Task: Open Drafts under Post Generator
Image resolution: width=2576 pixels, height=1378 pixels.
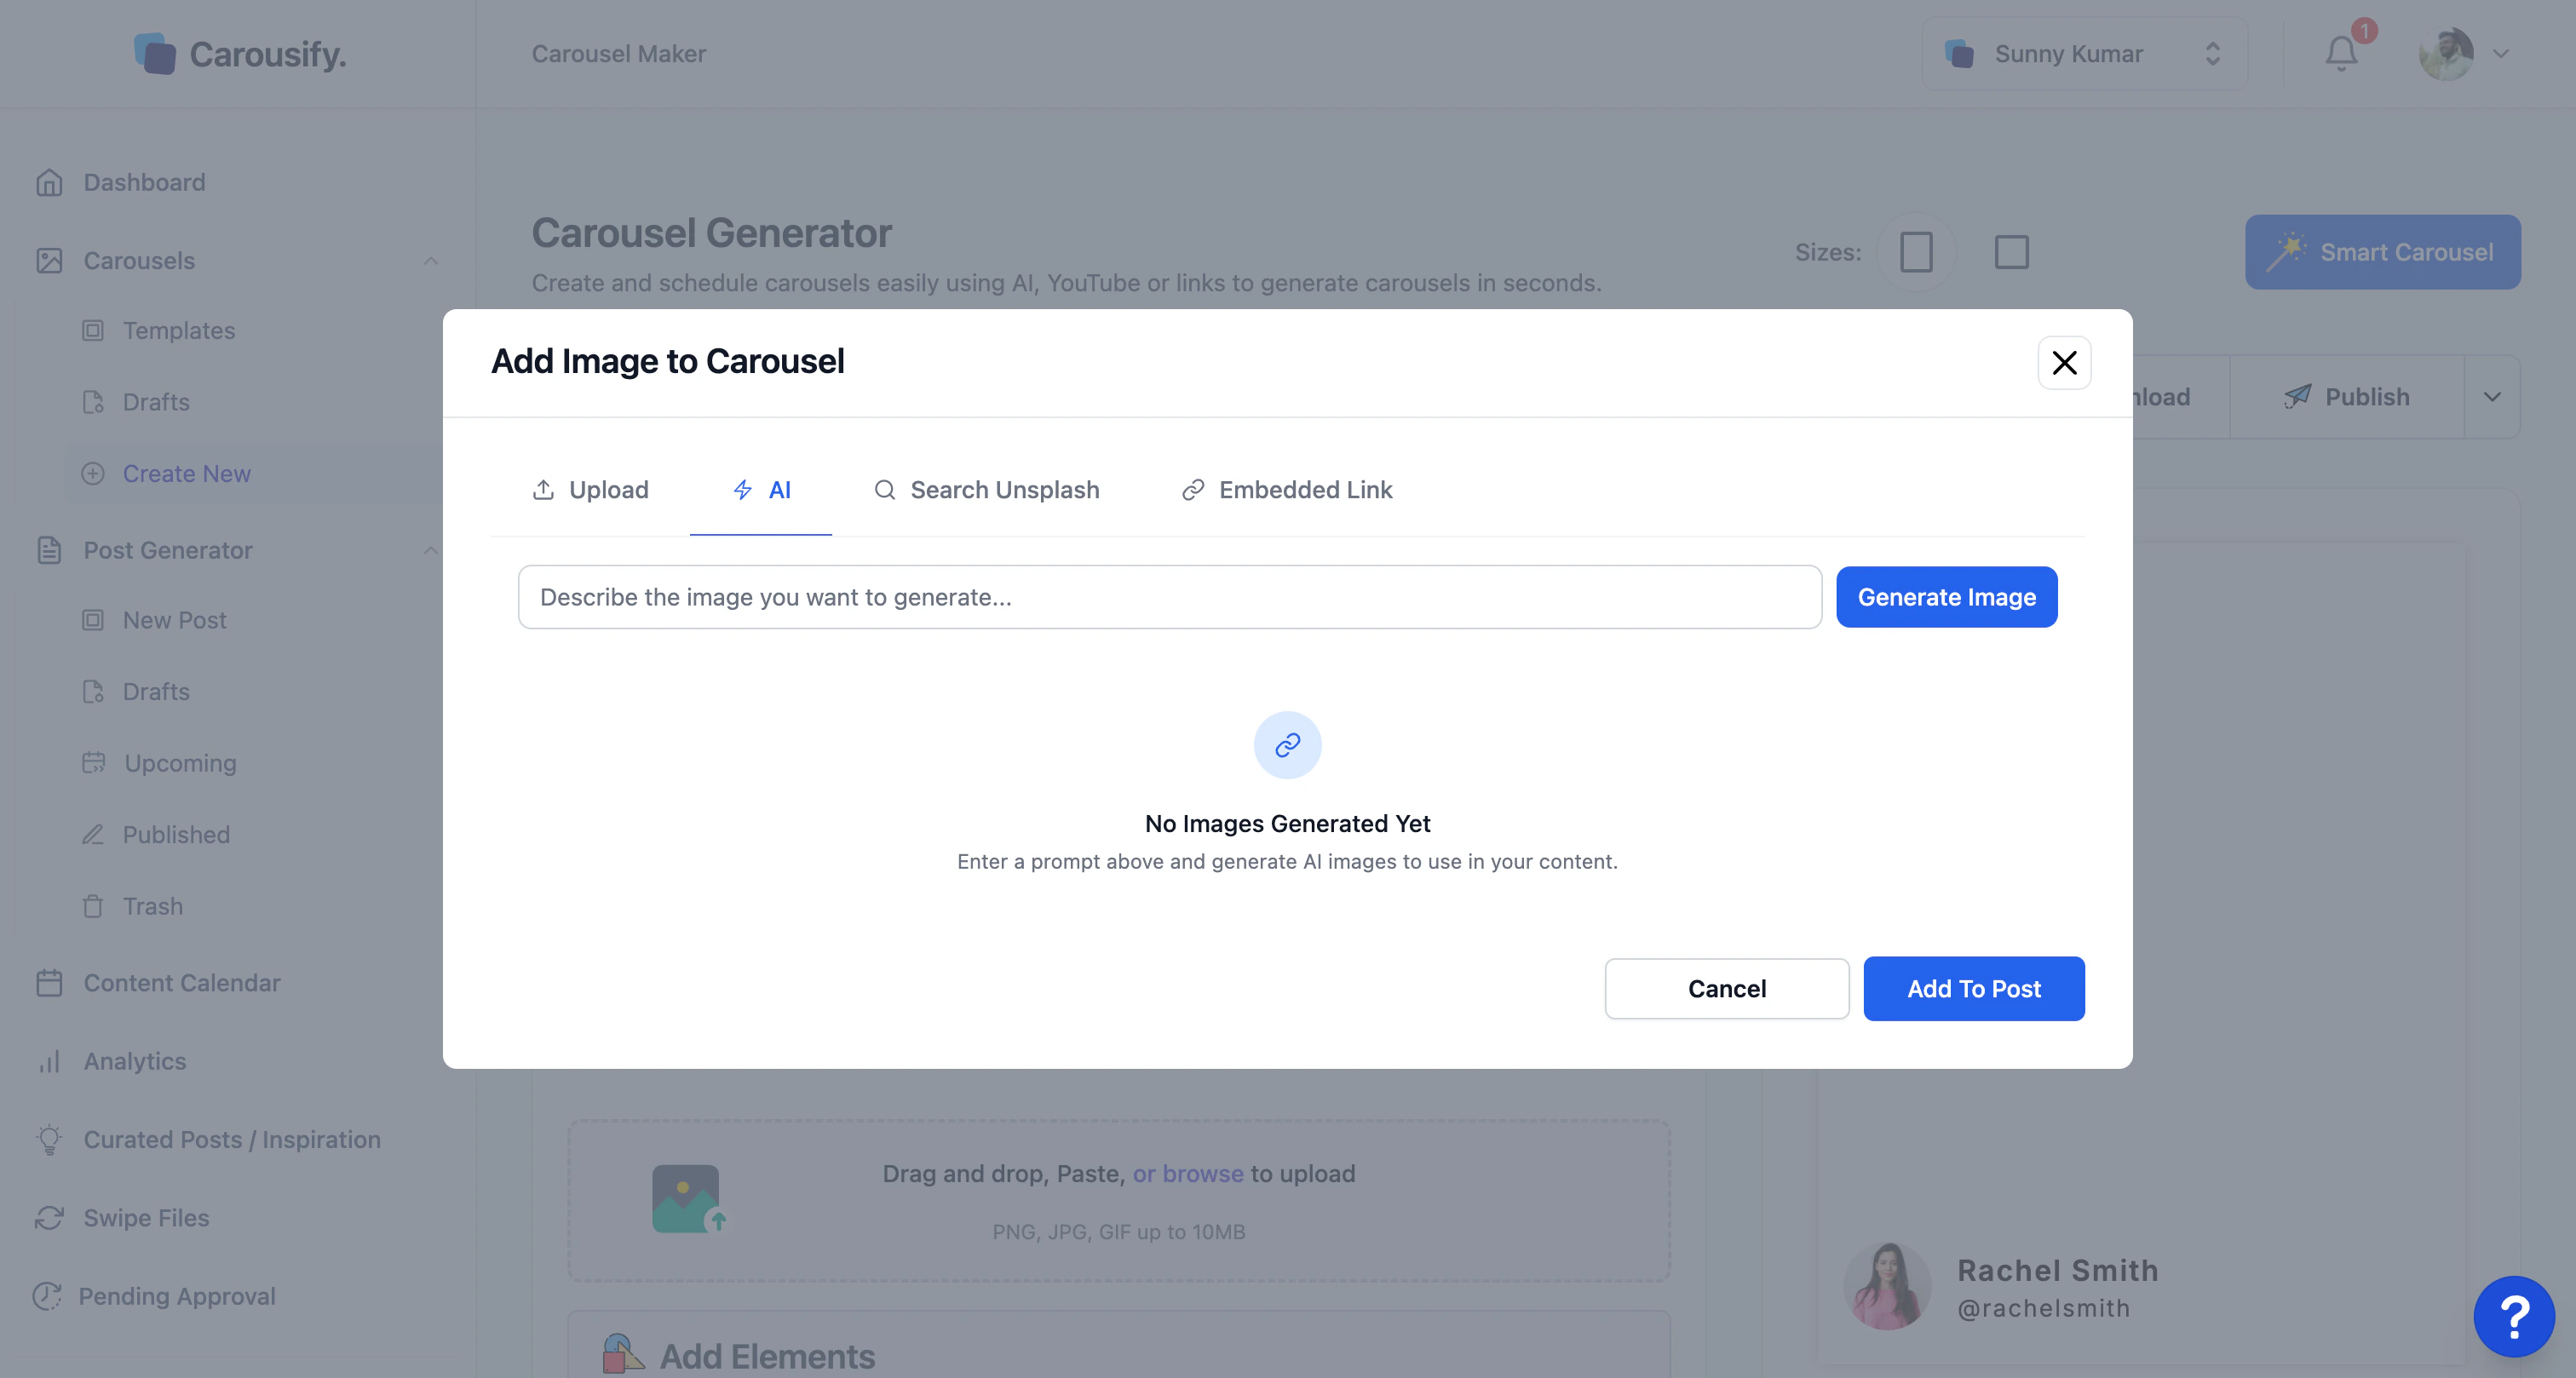Action: pyautogui.click(x=156, y=691)
